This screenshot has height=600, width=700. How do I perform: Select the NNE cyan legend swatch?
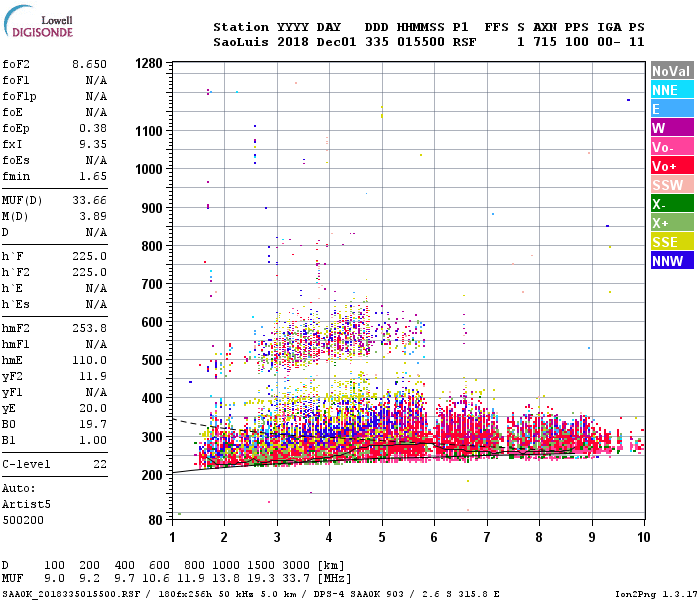pos(672,90)
